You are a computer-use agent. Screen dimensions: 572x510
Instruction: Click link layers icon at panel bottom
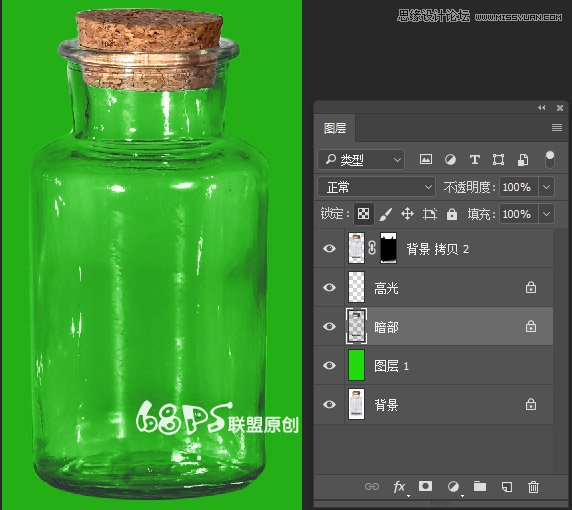click(372, 486)
